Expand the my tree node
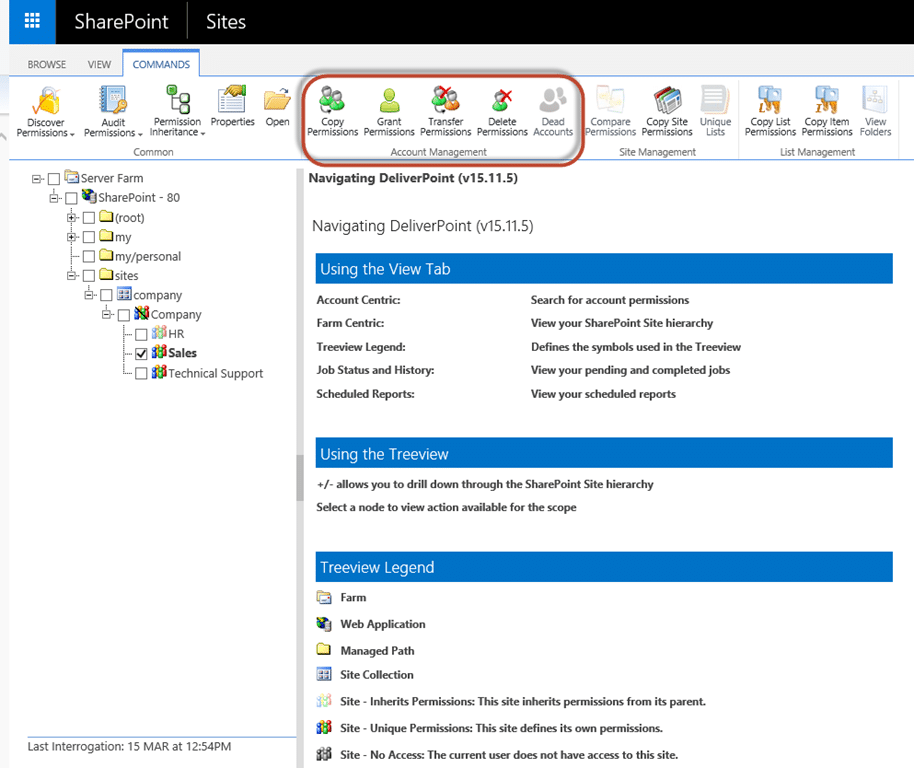Viewport: 914px width, 768px height. [72, 237]
